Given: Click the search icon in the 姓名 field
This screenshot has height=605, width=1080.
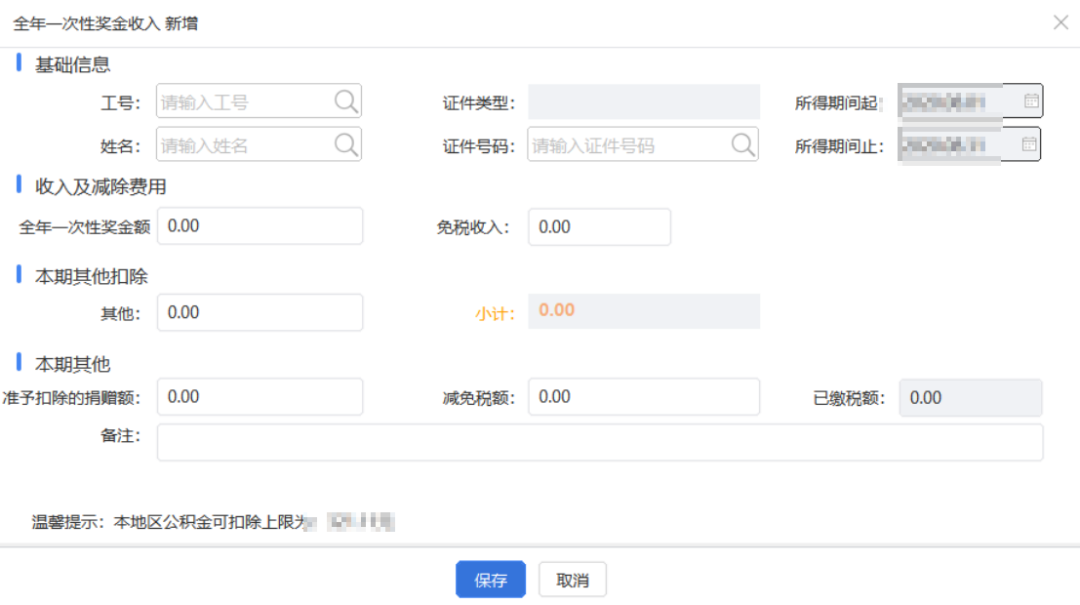Looking at the screenshot, I should click(345, 144).
